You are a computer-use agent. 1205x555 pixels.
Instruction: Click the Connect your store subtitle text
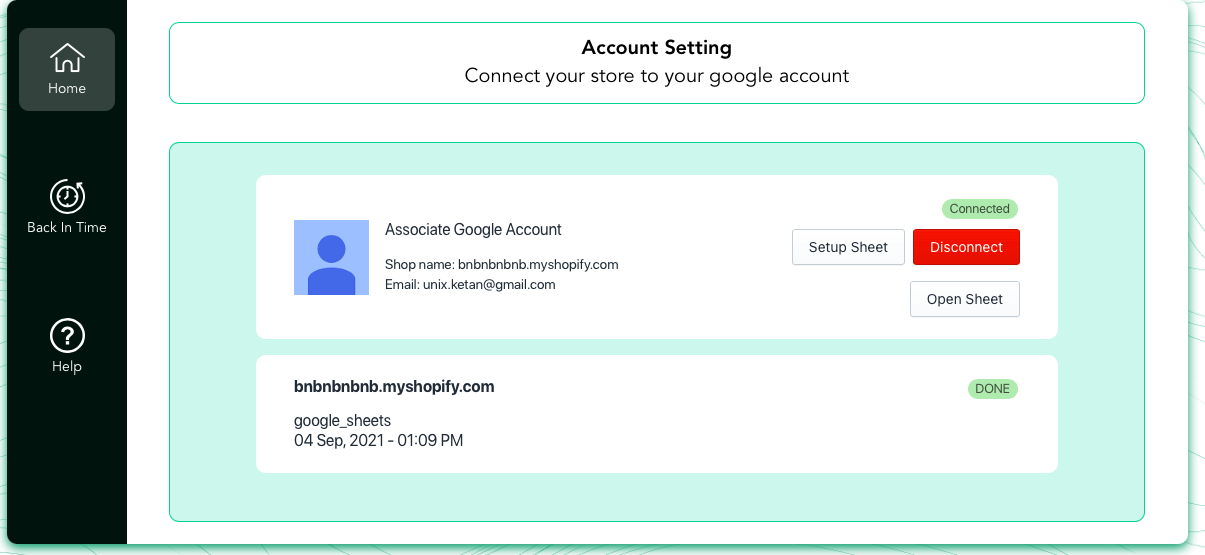click(x=656, y=76)
